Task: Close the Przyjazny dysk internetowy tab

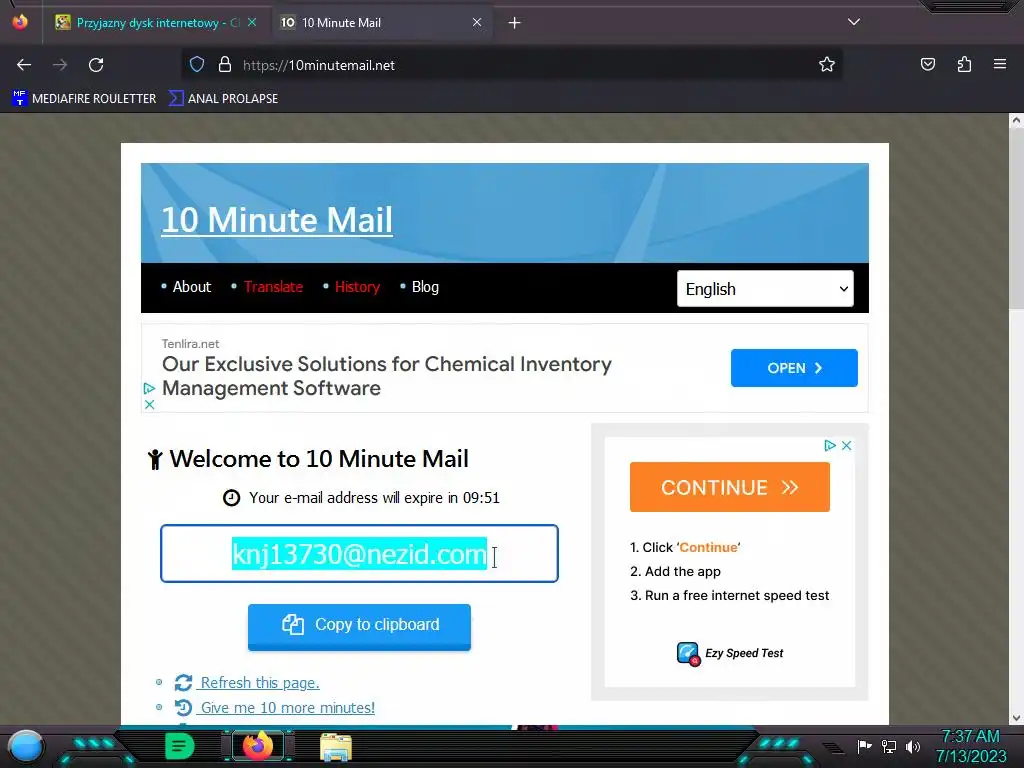Action: click(x=252, y=22)
